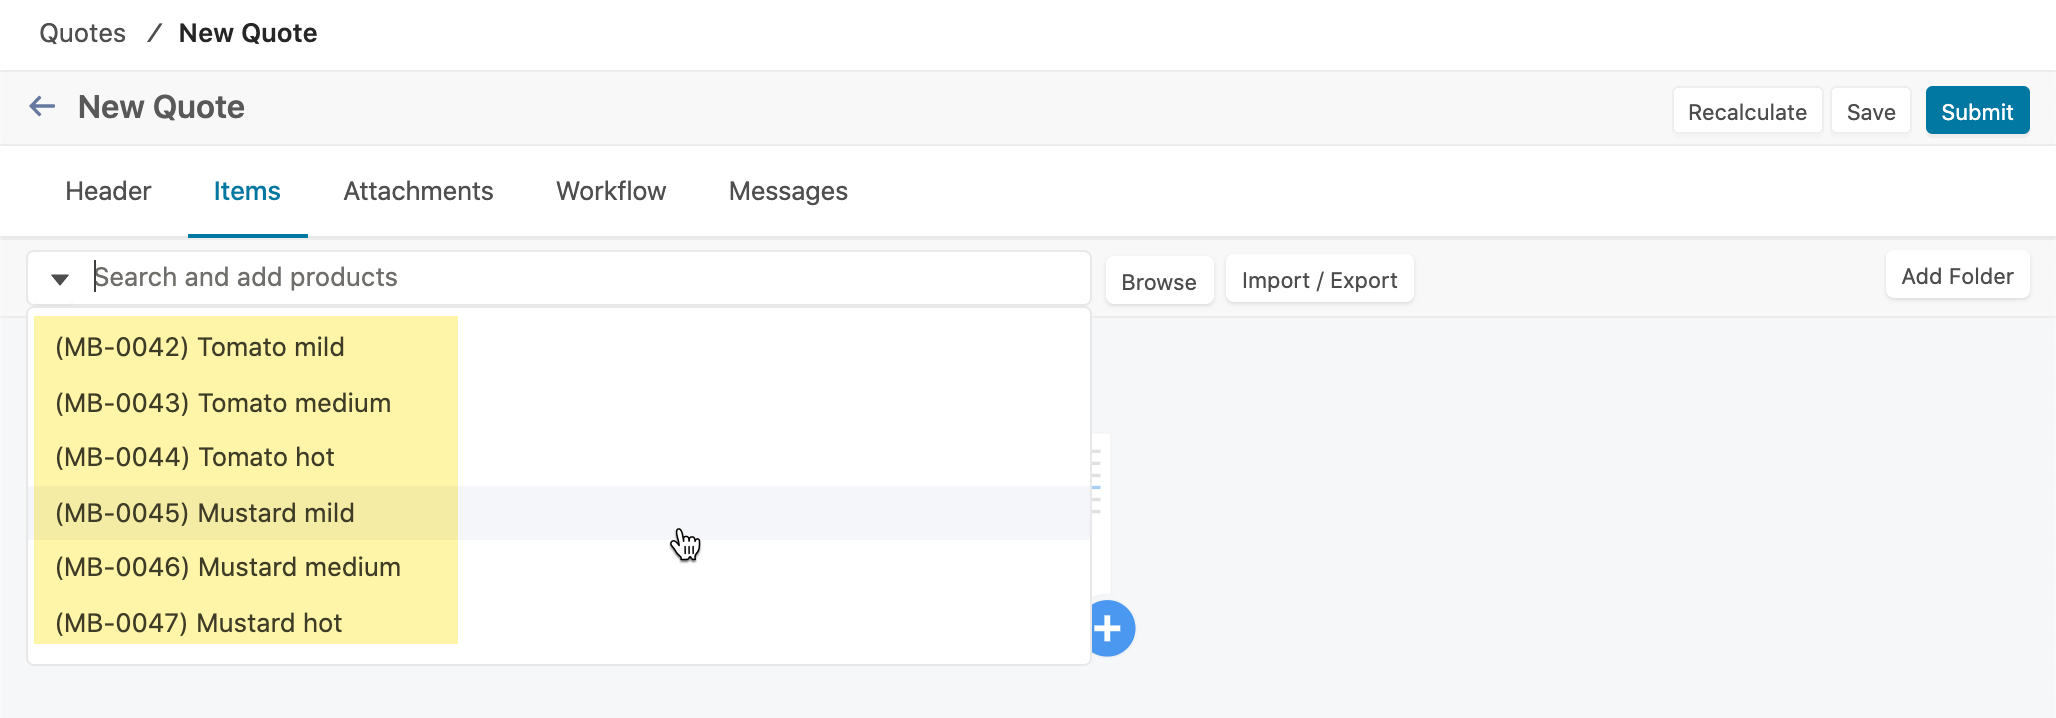Open Import / Export options
Viewport: 2056px width, 718px height.
pos(1319,280)
